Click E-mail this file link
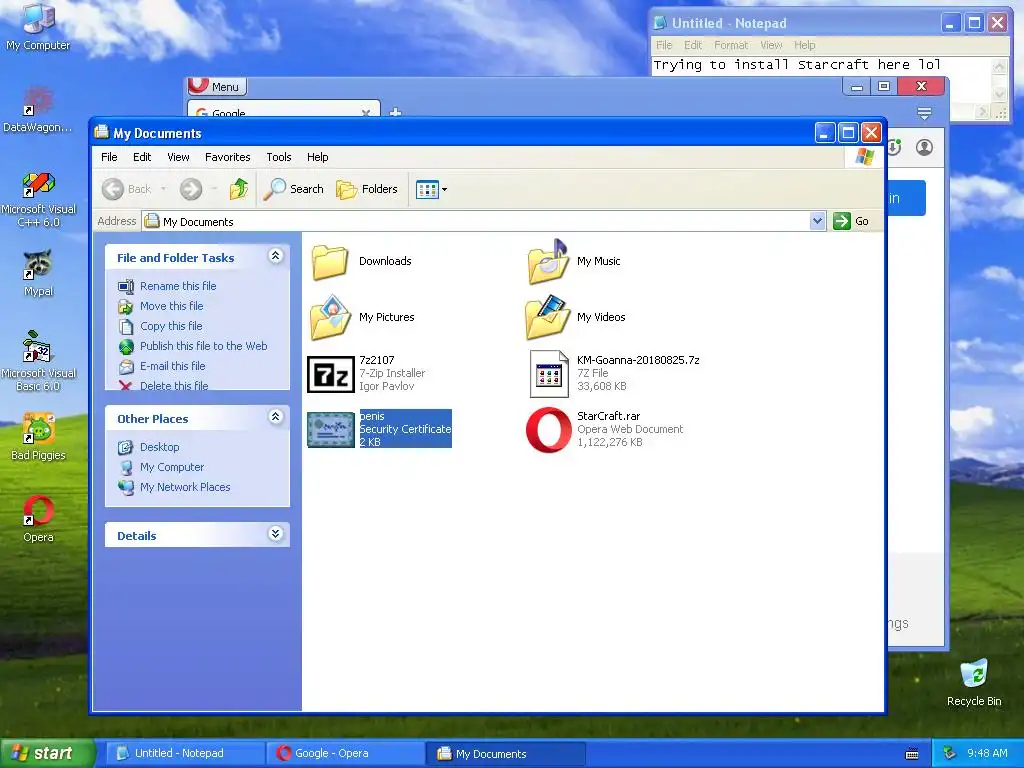The height and width of the screenshot is (768, 1024). point(172,366)
